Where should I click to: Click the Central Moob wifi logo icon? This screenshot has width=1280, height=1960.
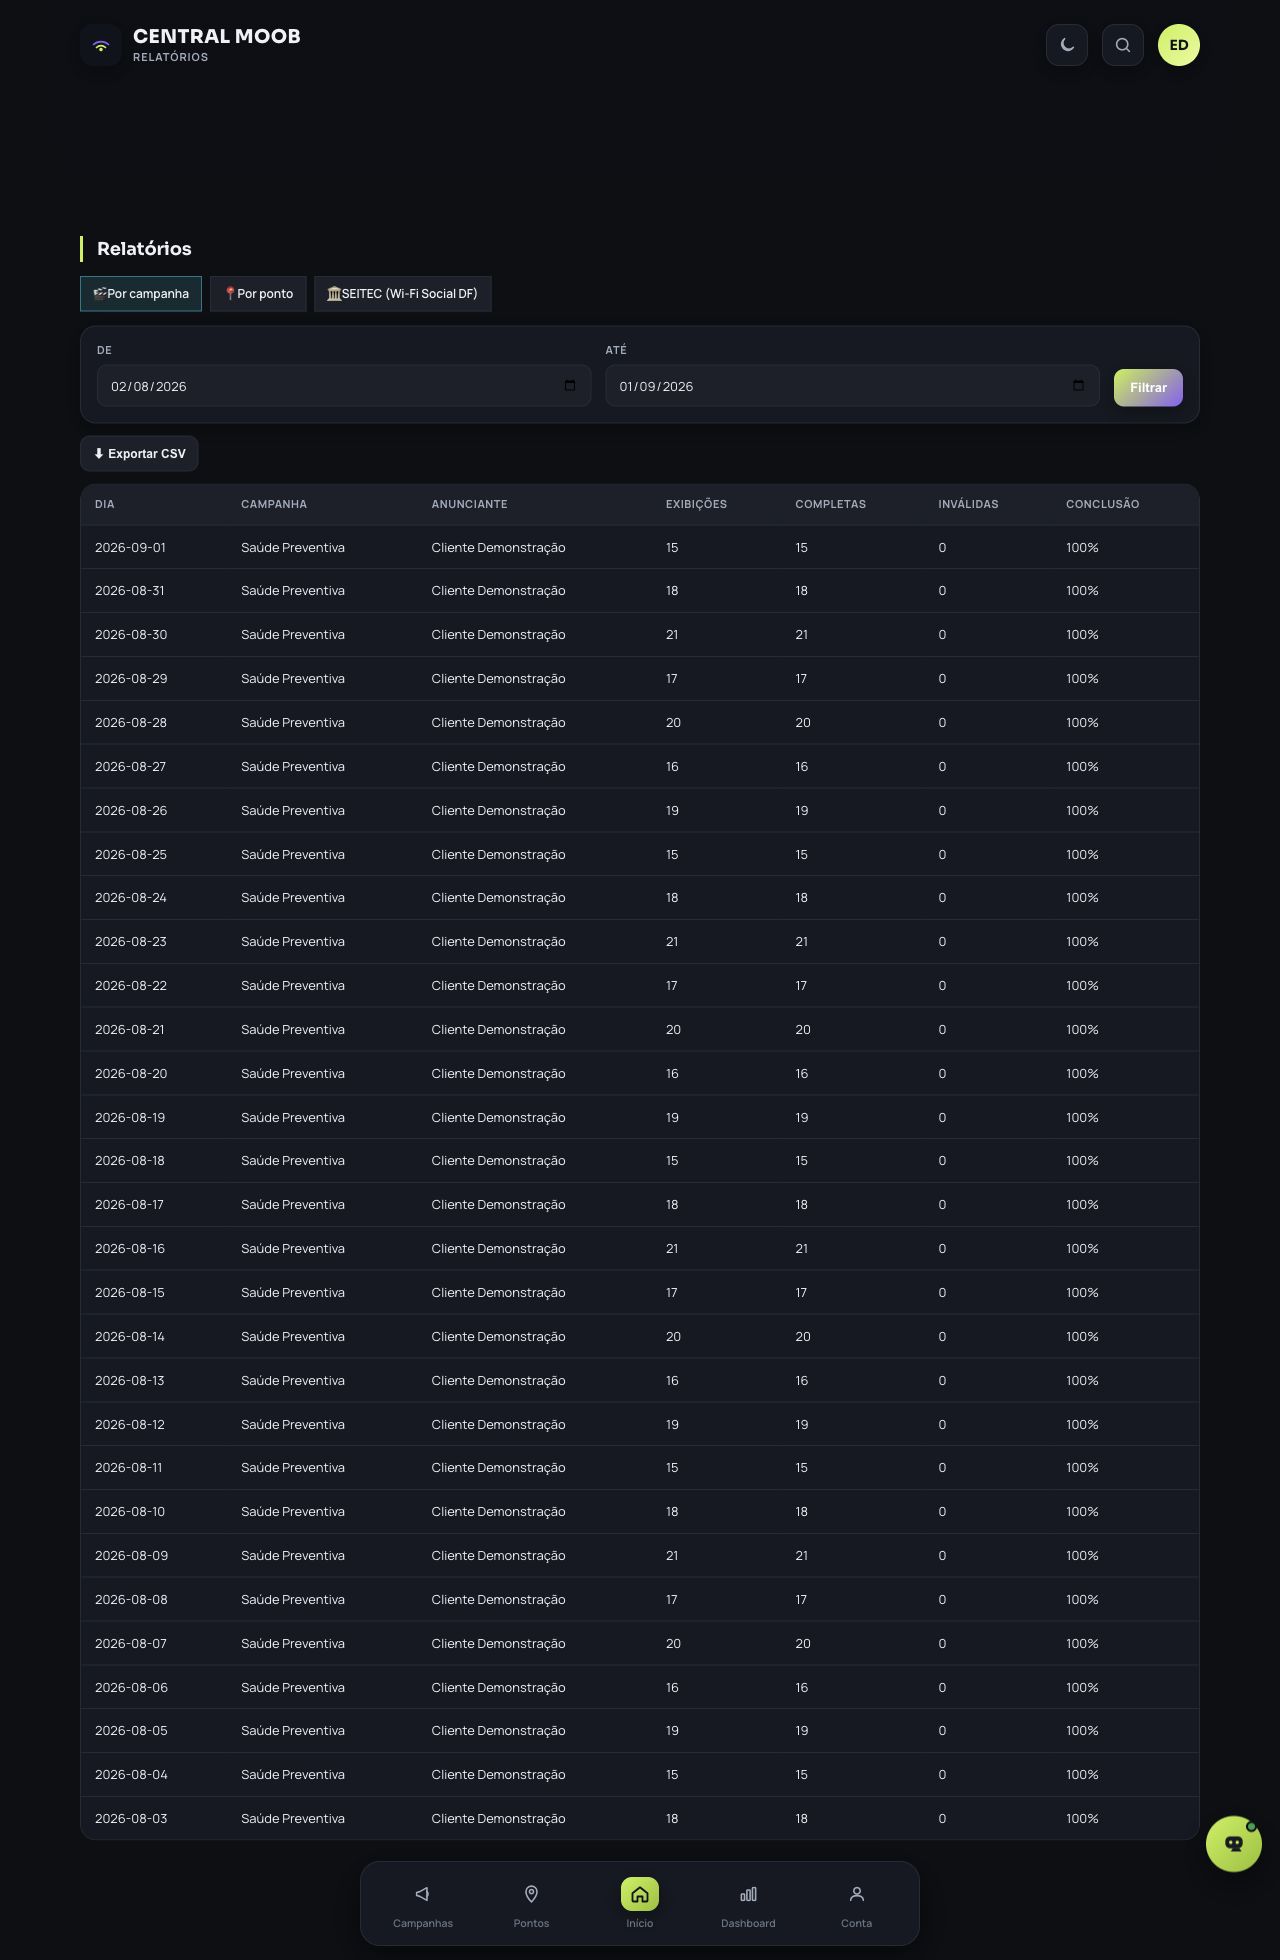coord(101,46)
